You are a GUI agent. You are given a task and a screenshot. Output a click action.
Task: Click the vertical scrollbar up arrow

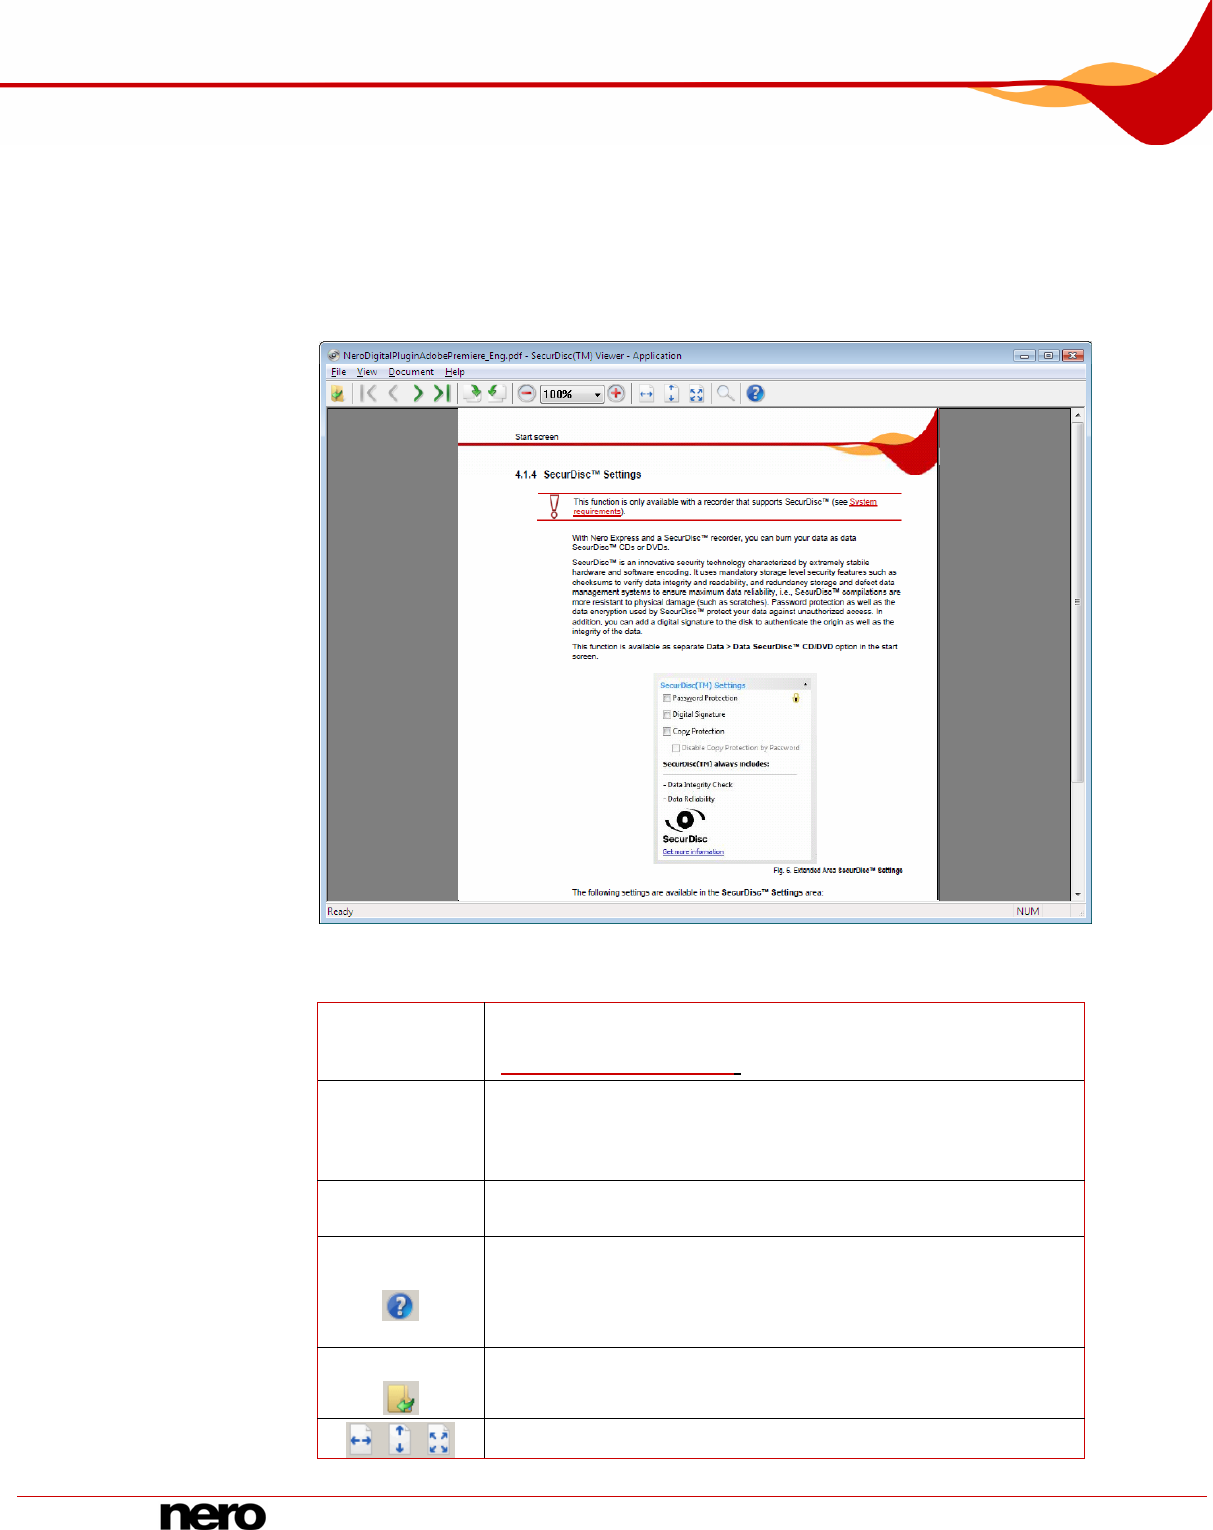point(1077,414)
